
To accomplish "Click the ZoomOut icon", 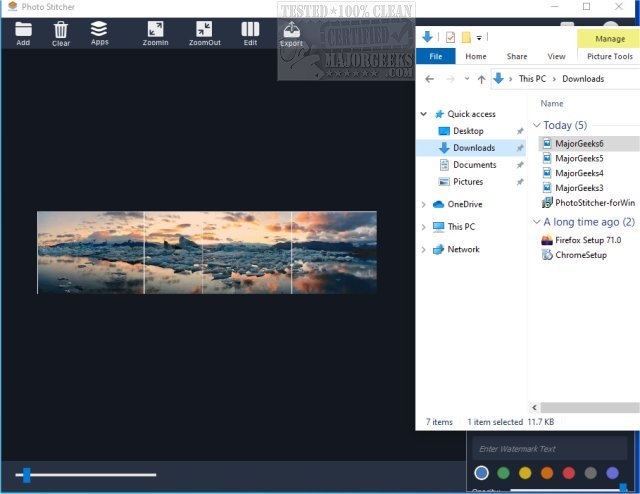I will pos(204,31).
